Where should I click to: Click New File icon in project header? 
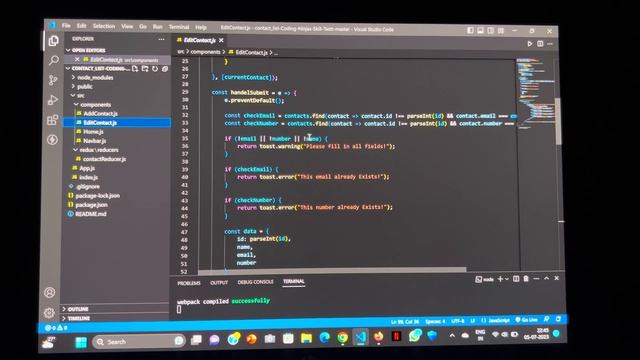coord(135,69)
